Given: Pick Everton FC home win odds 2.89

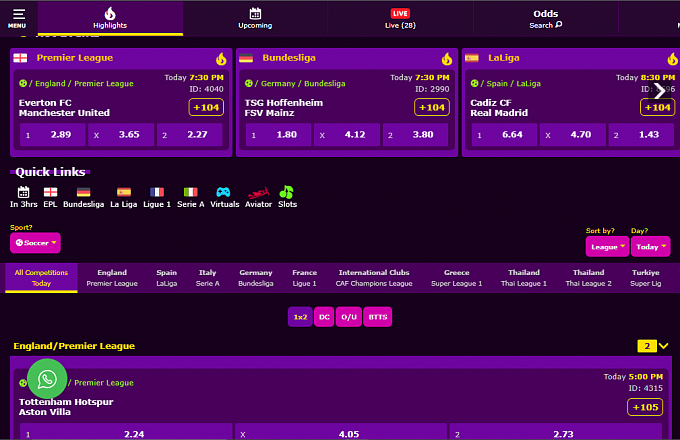Looking at the screenshot, I should (52, 135).
